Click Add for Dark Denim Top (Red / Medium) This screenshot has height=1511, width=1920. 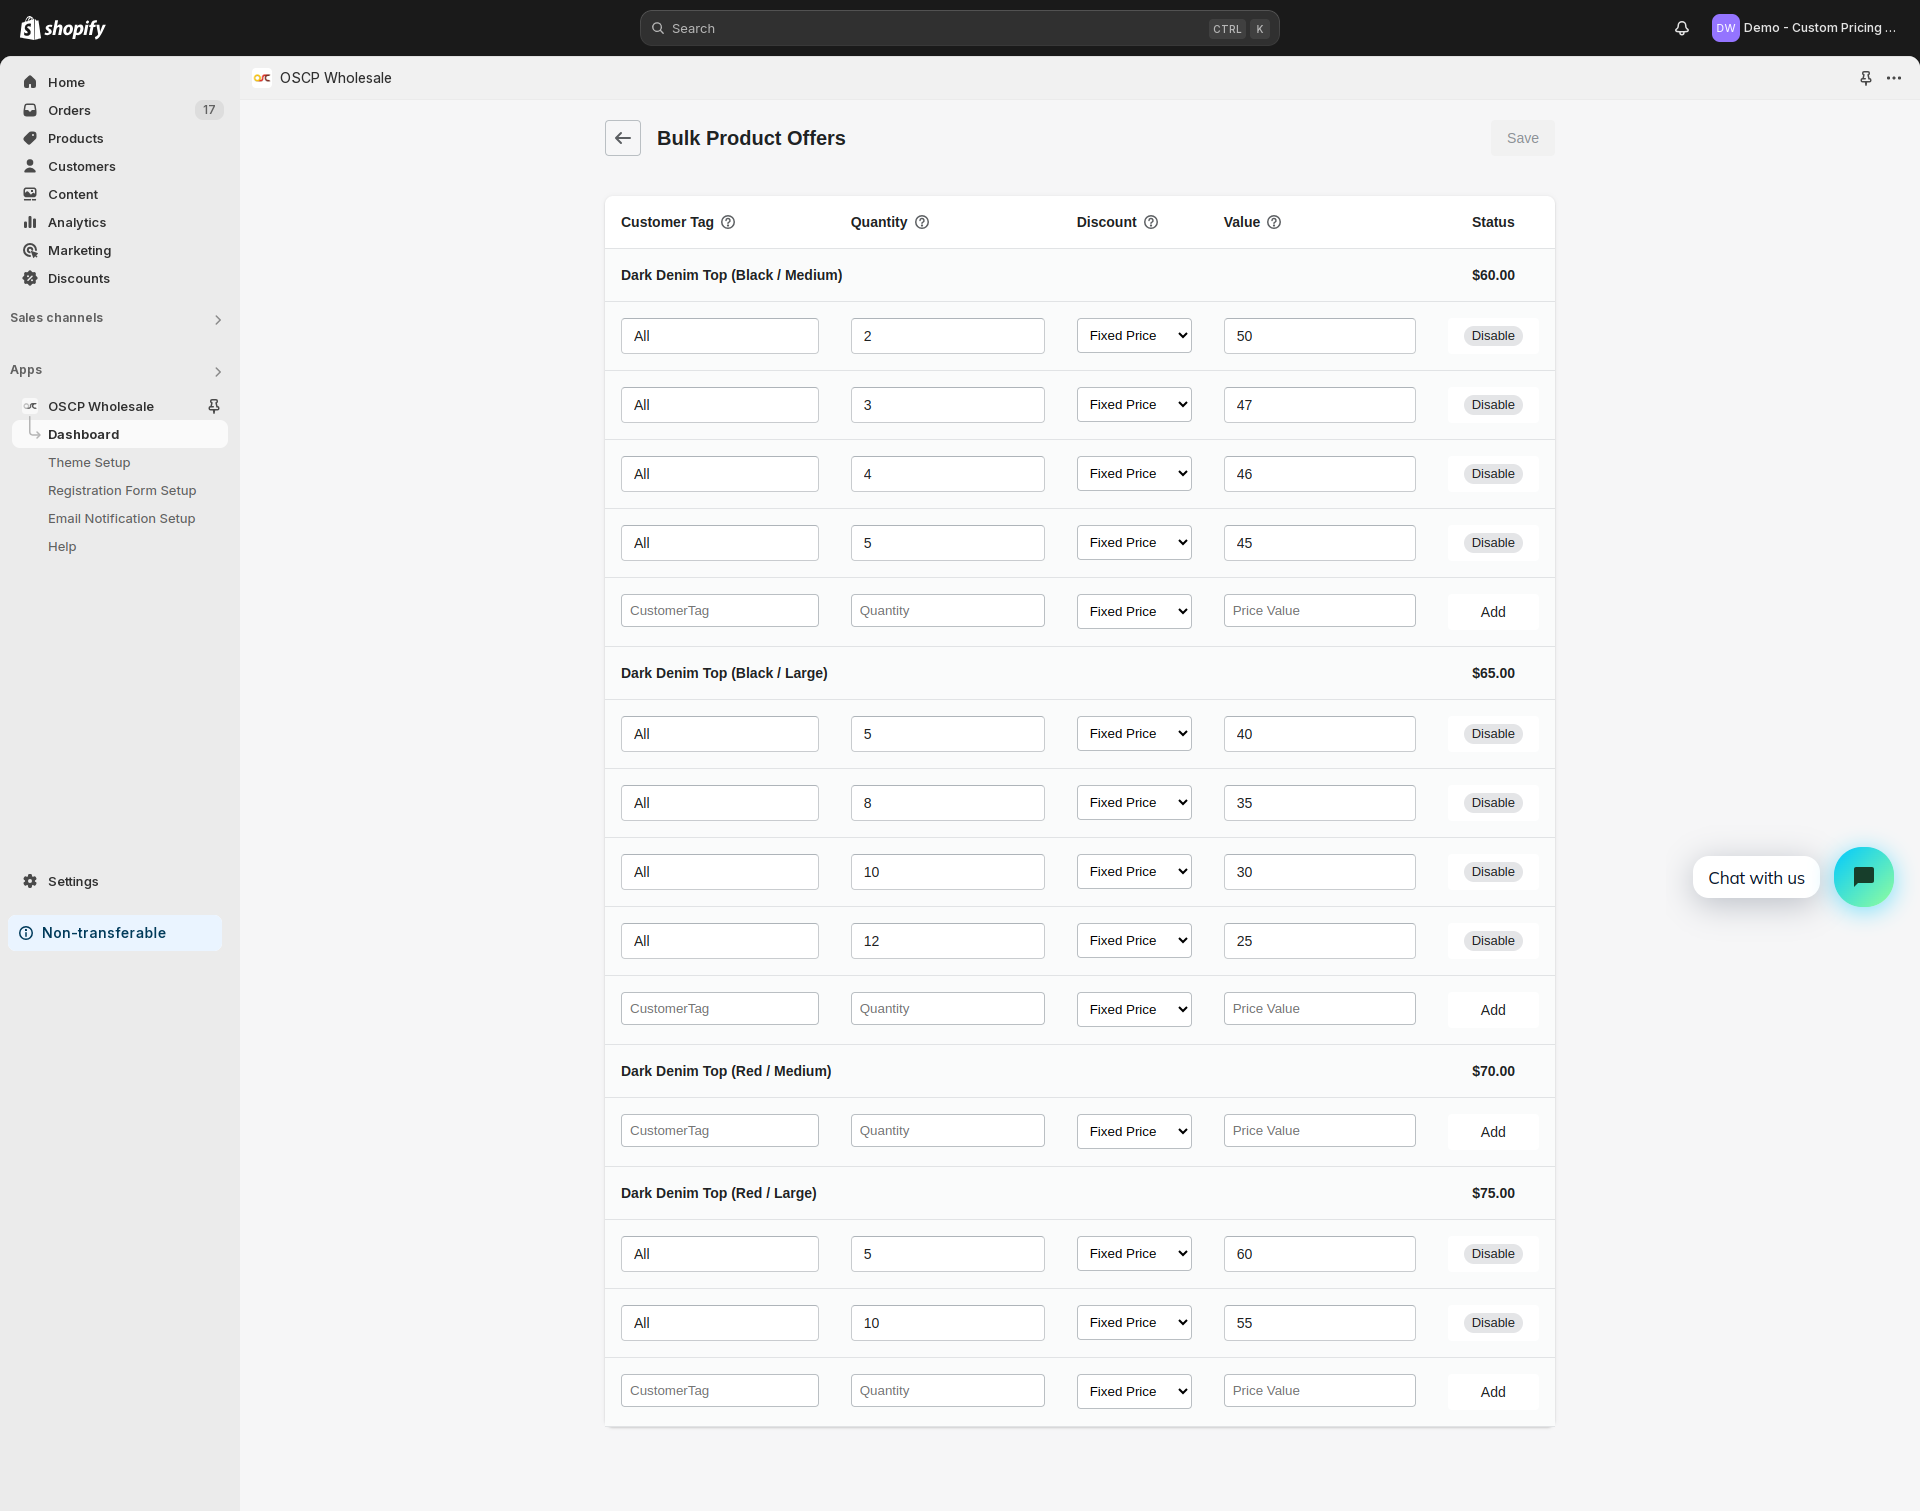click(1491, 1131)
